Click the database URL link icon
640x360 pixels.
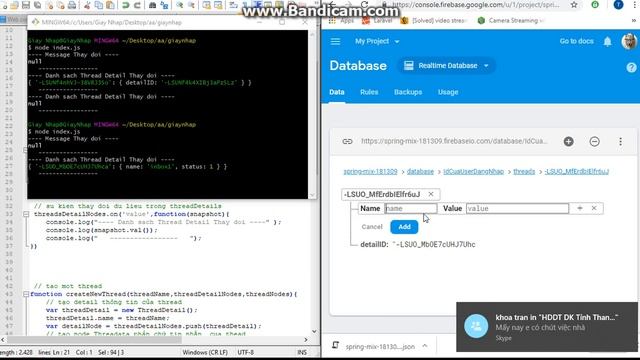[x=347, y=141]
